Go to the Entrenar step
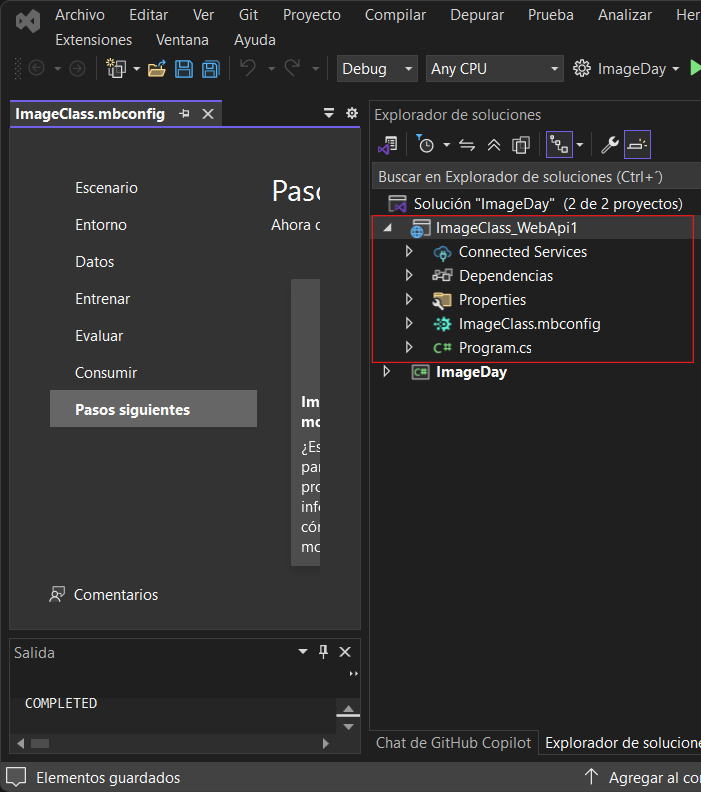The image size is (701, 792). (x=103, y=299)
